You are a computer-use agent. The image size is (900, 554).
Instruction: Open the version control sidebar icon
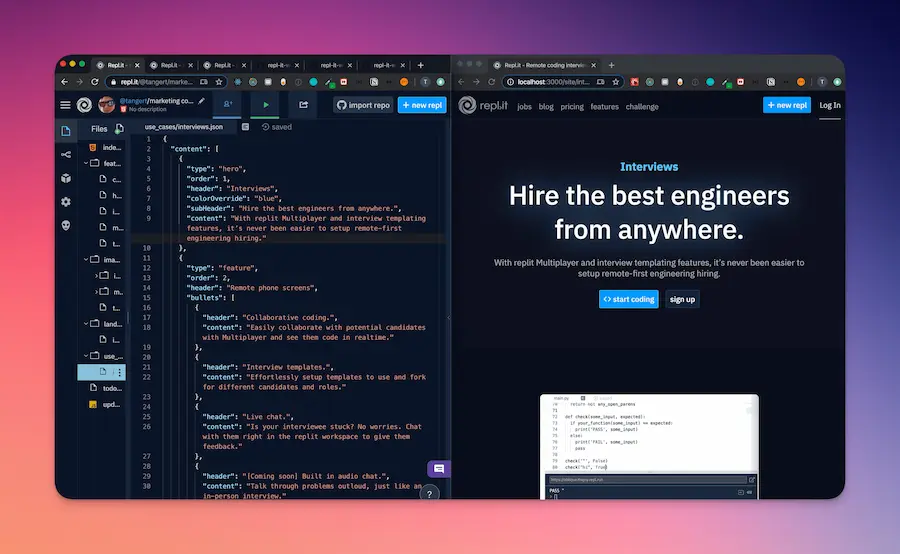pyautogui.click(x=66, y=154)
